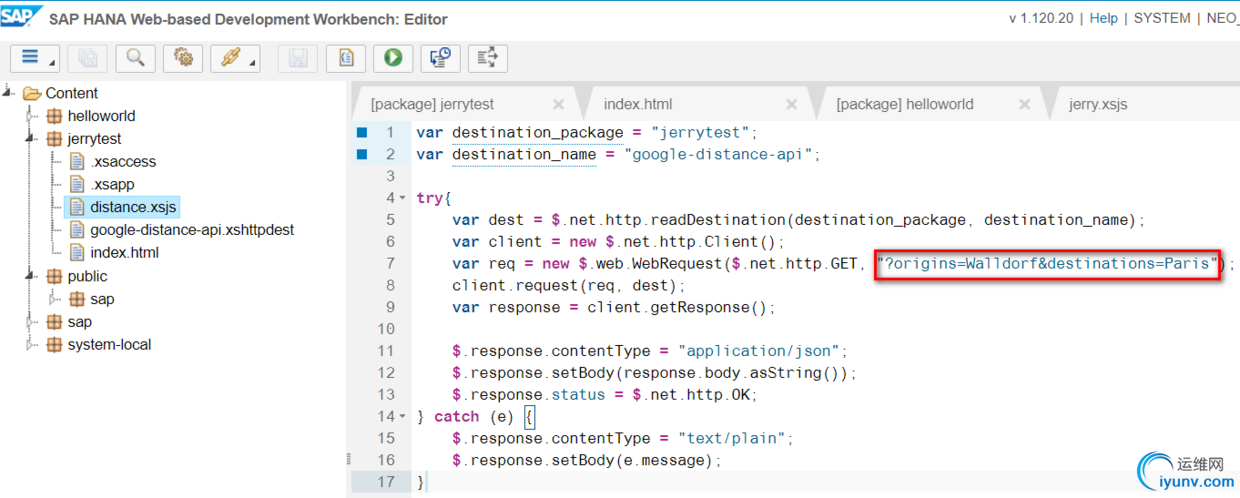
Task: Click the SYSTEM user link
Action: click(x=1162, y=18)
